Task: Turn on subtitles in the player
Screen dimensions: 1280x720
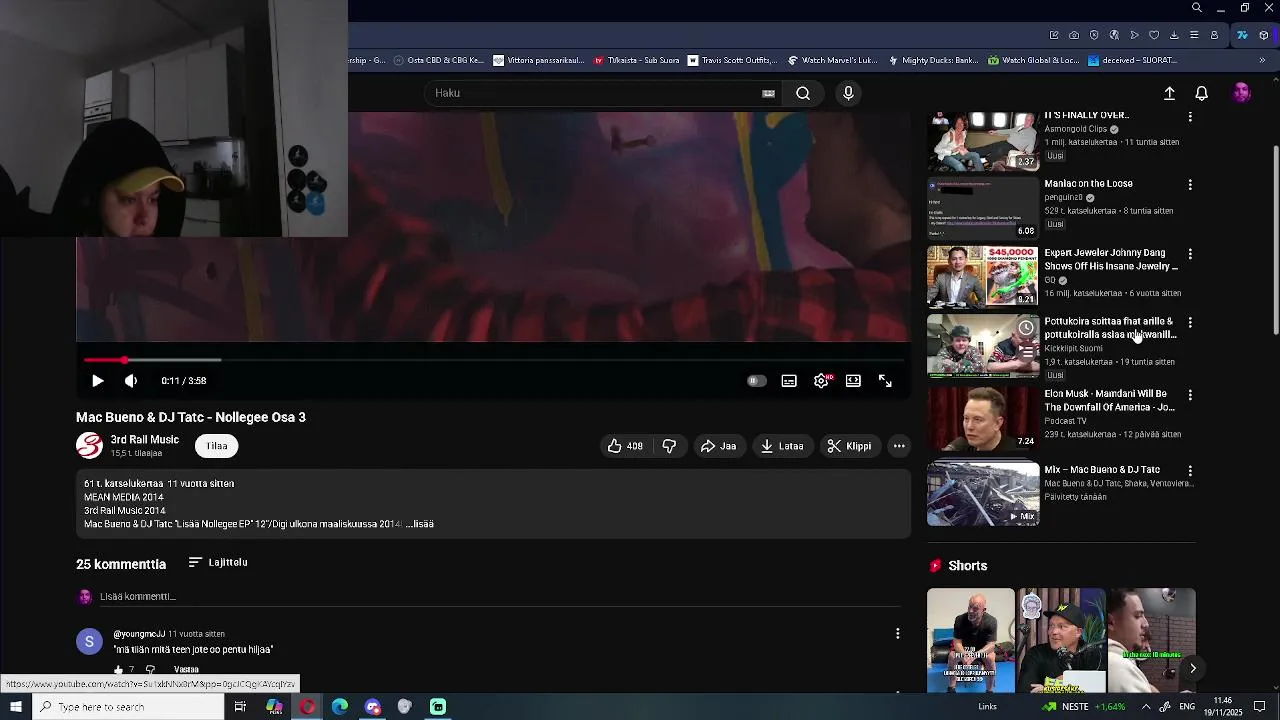Action: coord(789,381)
